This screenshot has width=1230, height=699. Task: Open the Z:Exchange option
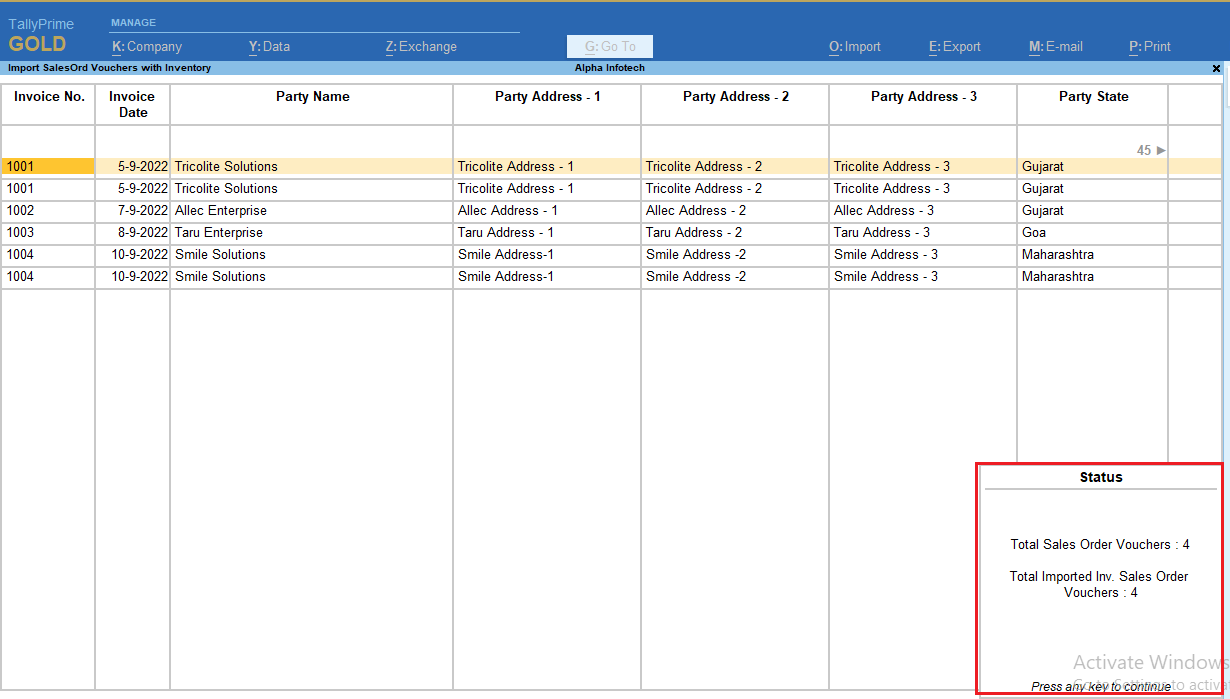coord(420,46)
